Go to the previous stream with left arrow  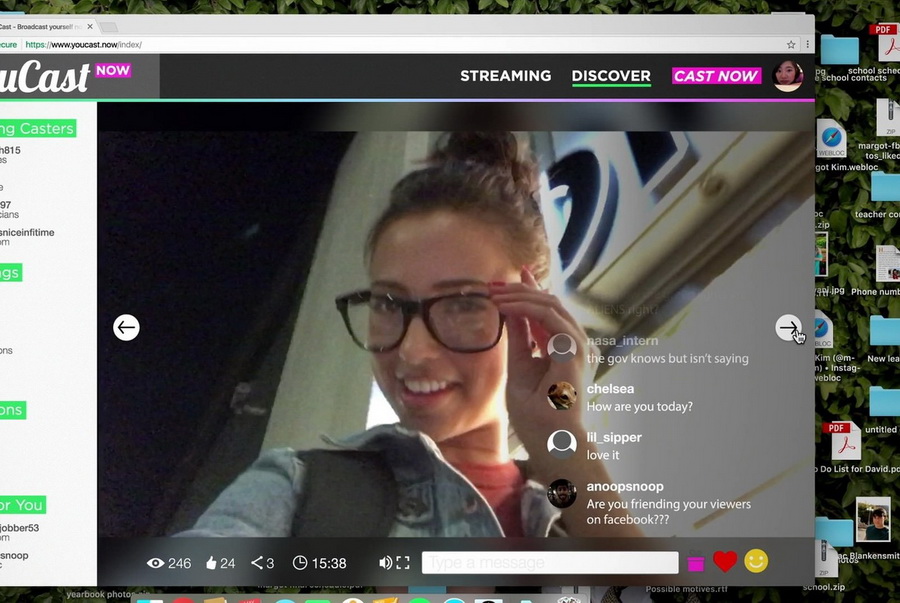126,327
